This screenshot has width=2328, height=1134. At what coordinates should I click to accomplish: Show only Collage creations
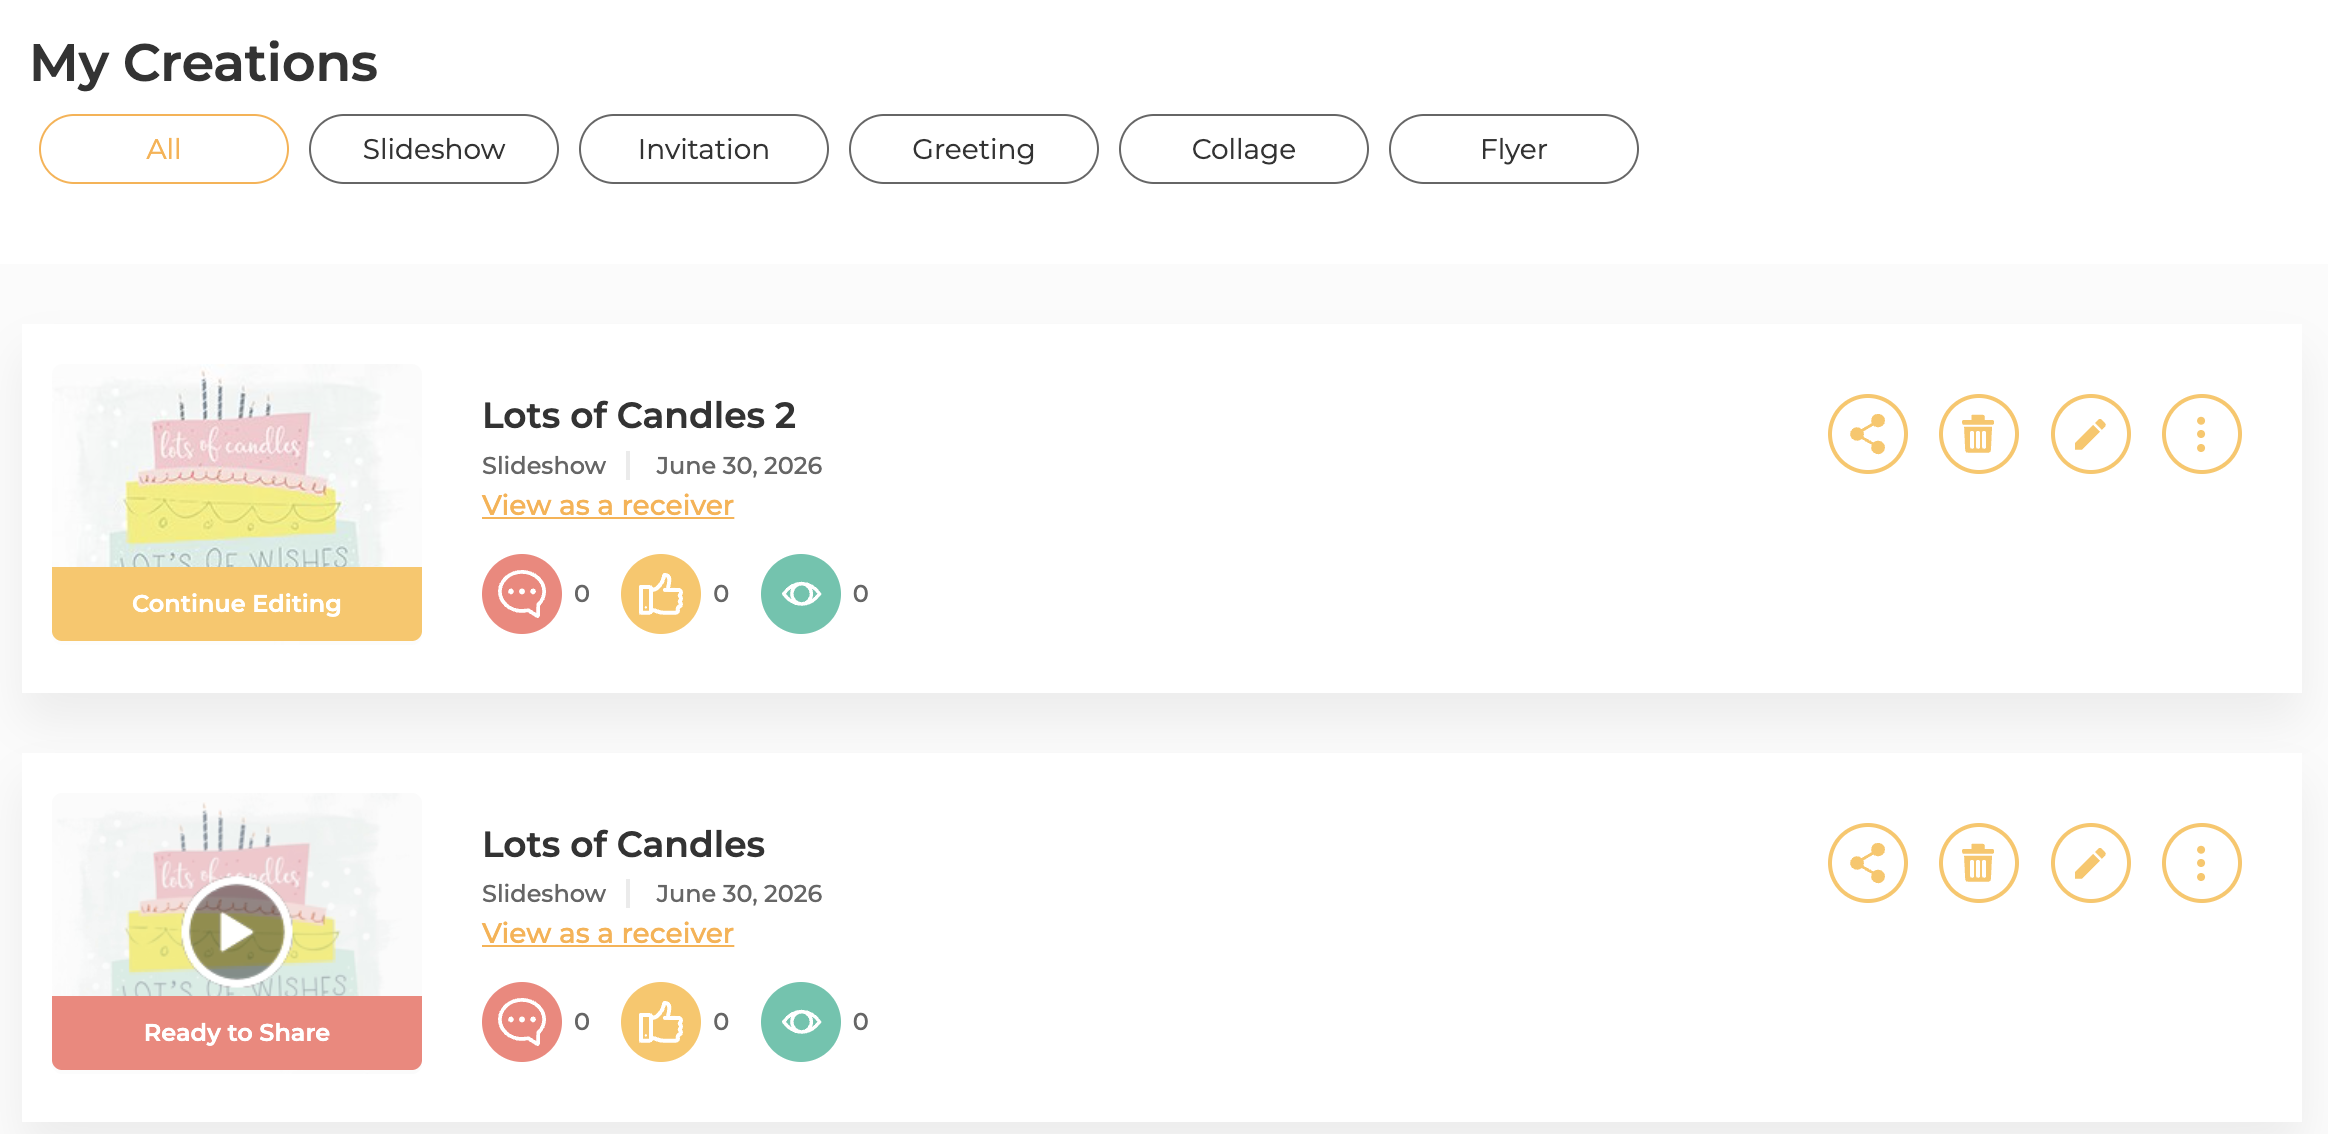pyautogui.click(x=1244, y=149)
